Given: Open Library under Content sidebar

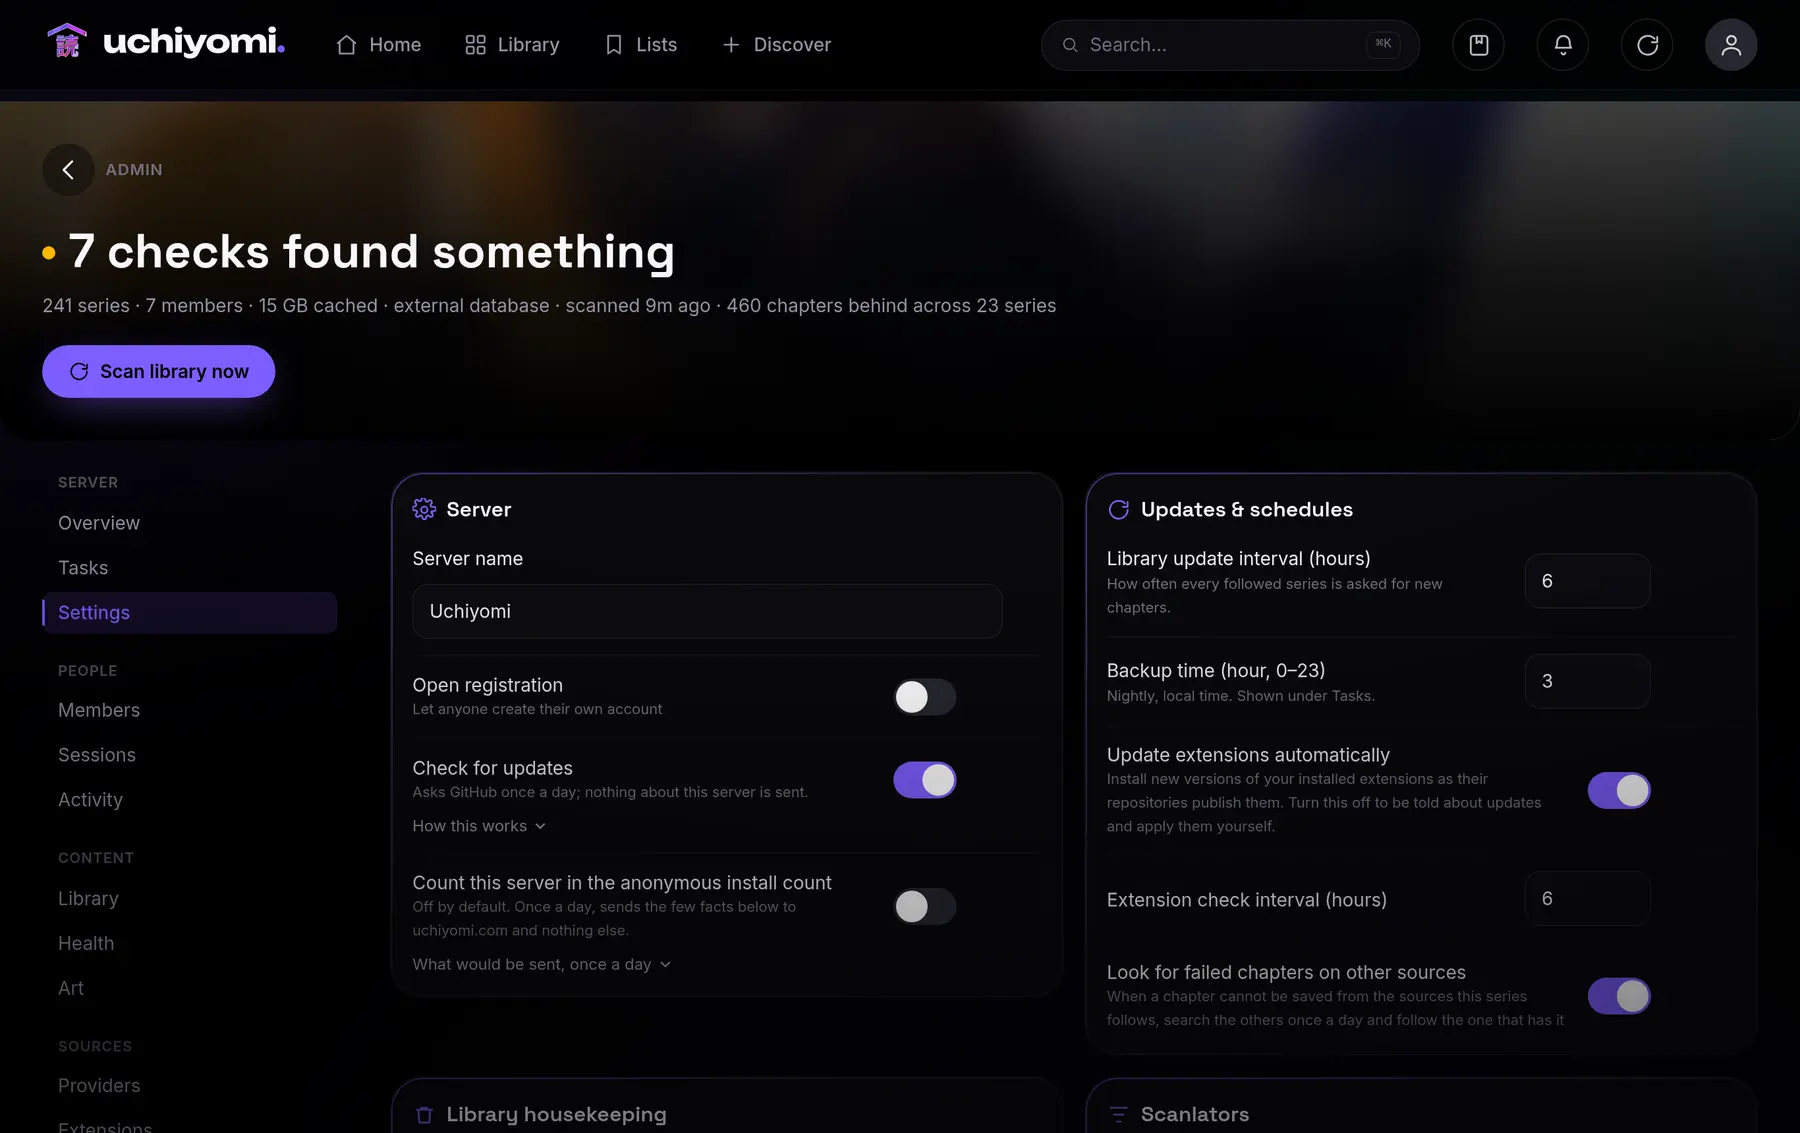Looking at the screenshot, I should pos(189,898).
